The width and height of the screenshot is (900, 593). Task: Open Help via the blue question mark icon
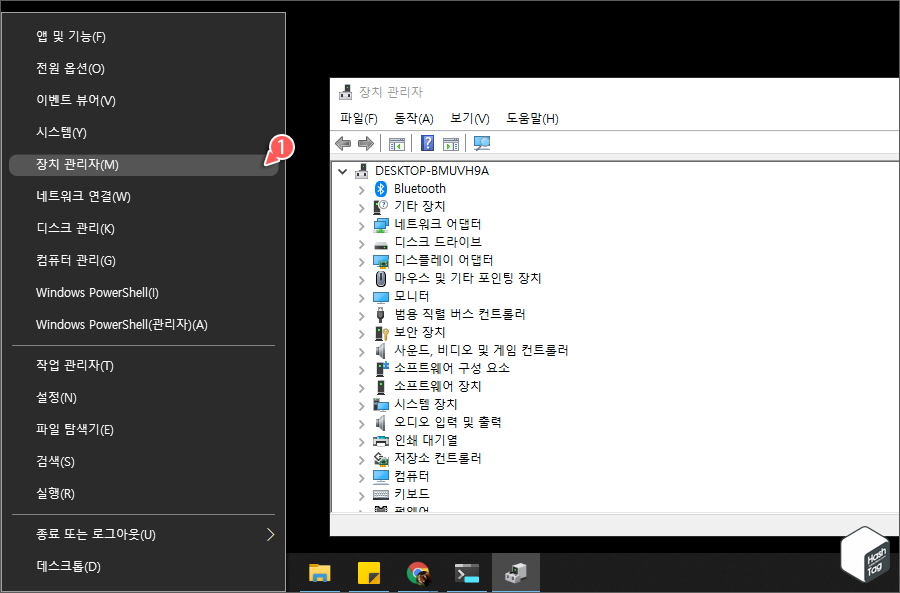pyautogui.click(x=427, y=143)
